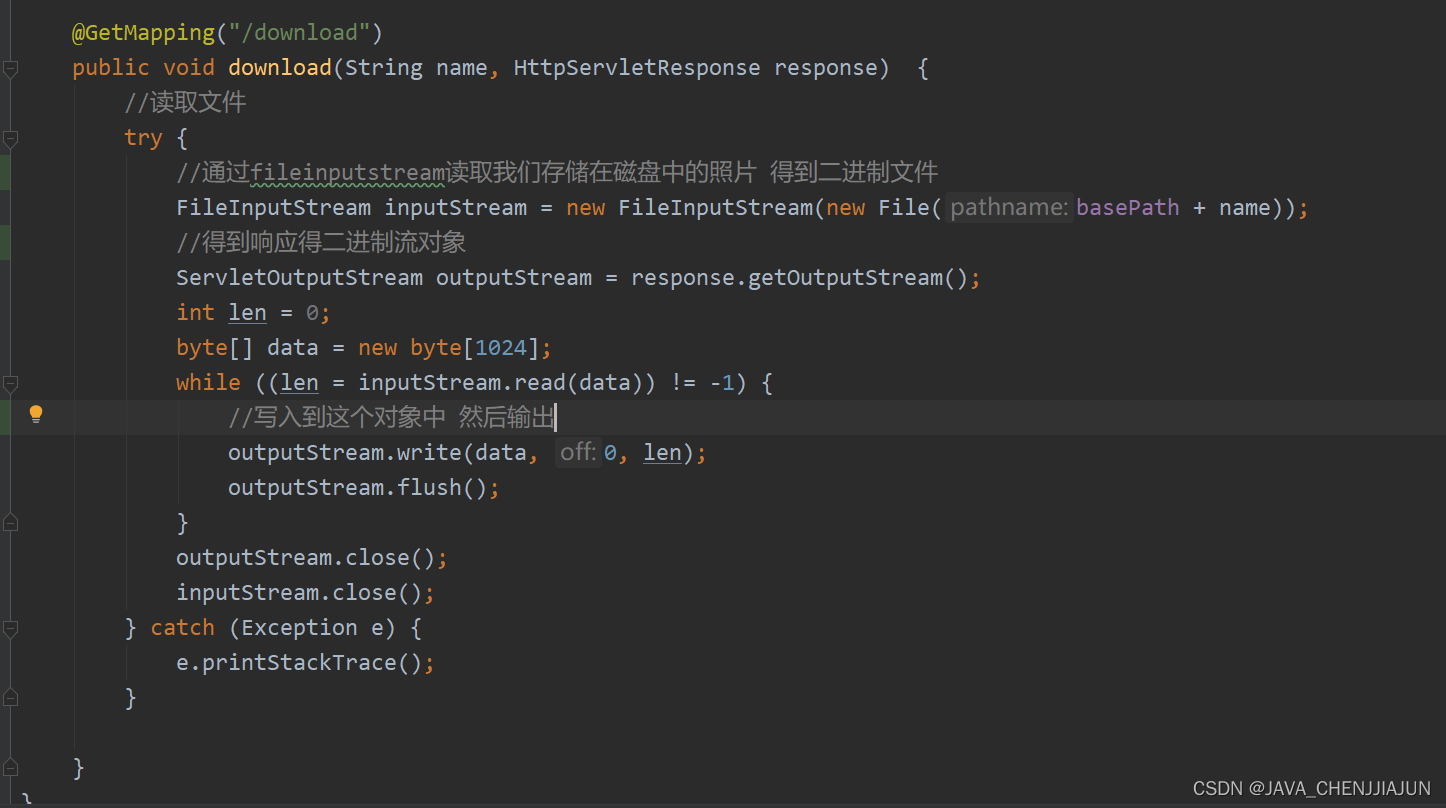The image size is (1446, 808).
Task: Click the @GetMapping annotation
Action: point(143,33)
